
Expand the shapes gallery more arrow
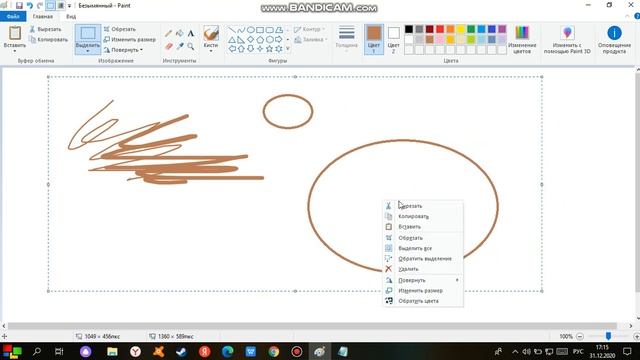[288, 49]
